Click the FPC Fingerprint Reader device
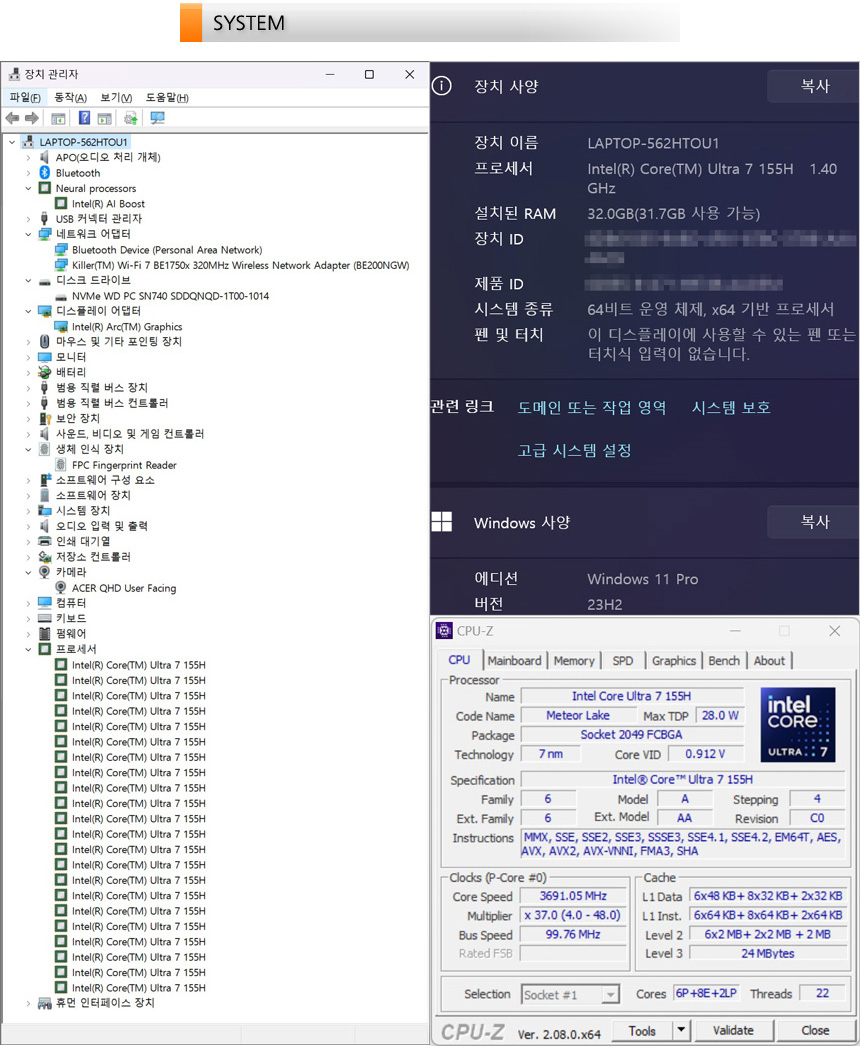This screenshot has height=1048, width=860. click(x=124, y=465)
